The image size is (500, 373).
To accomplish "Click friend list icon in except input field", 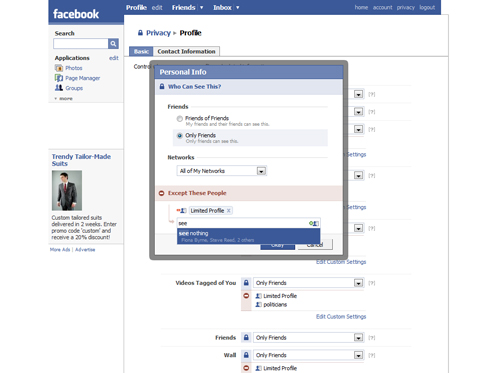I will point(314,223).
